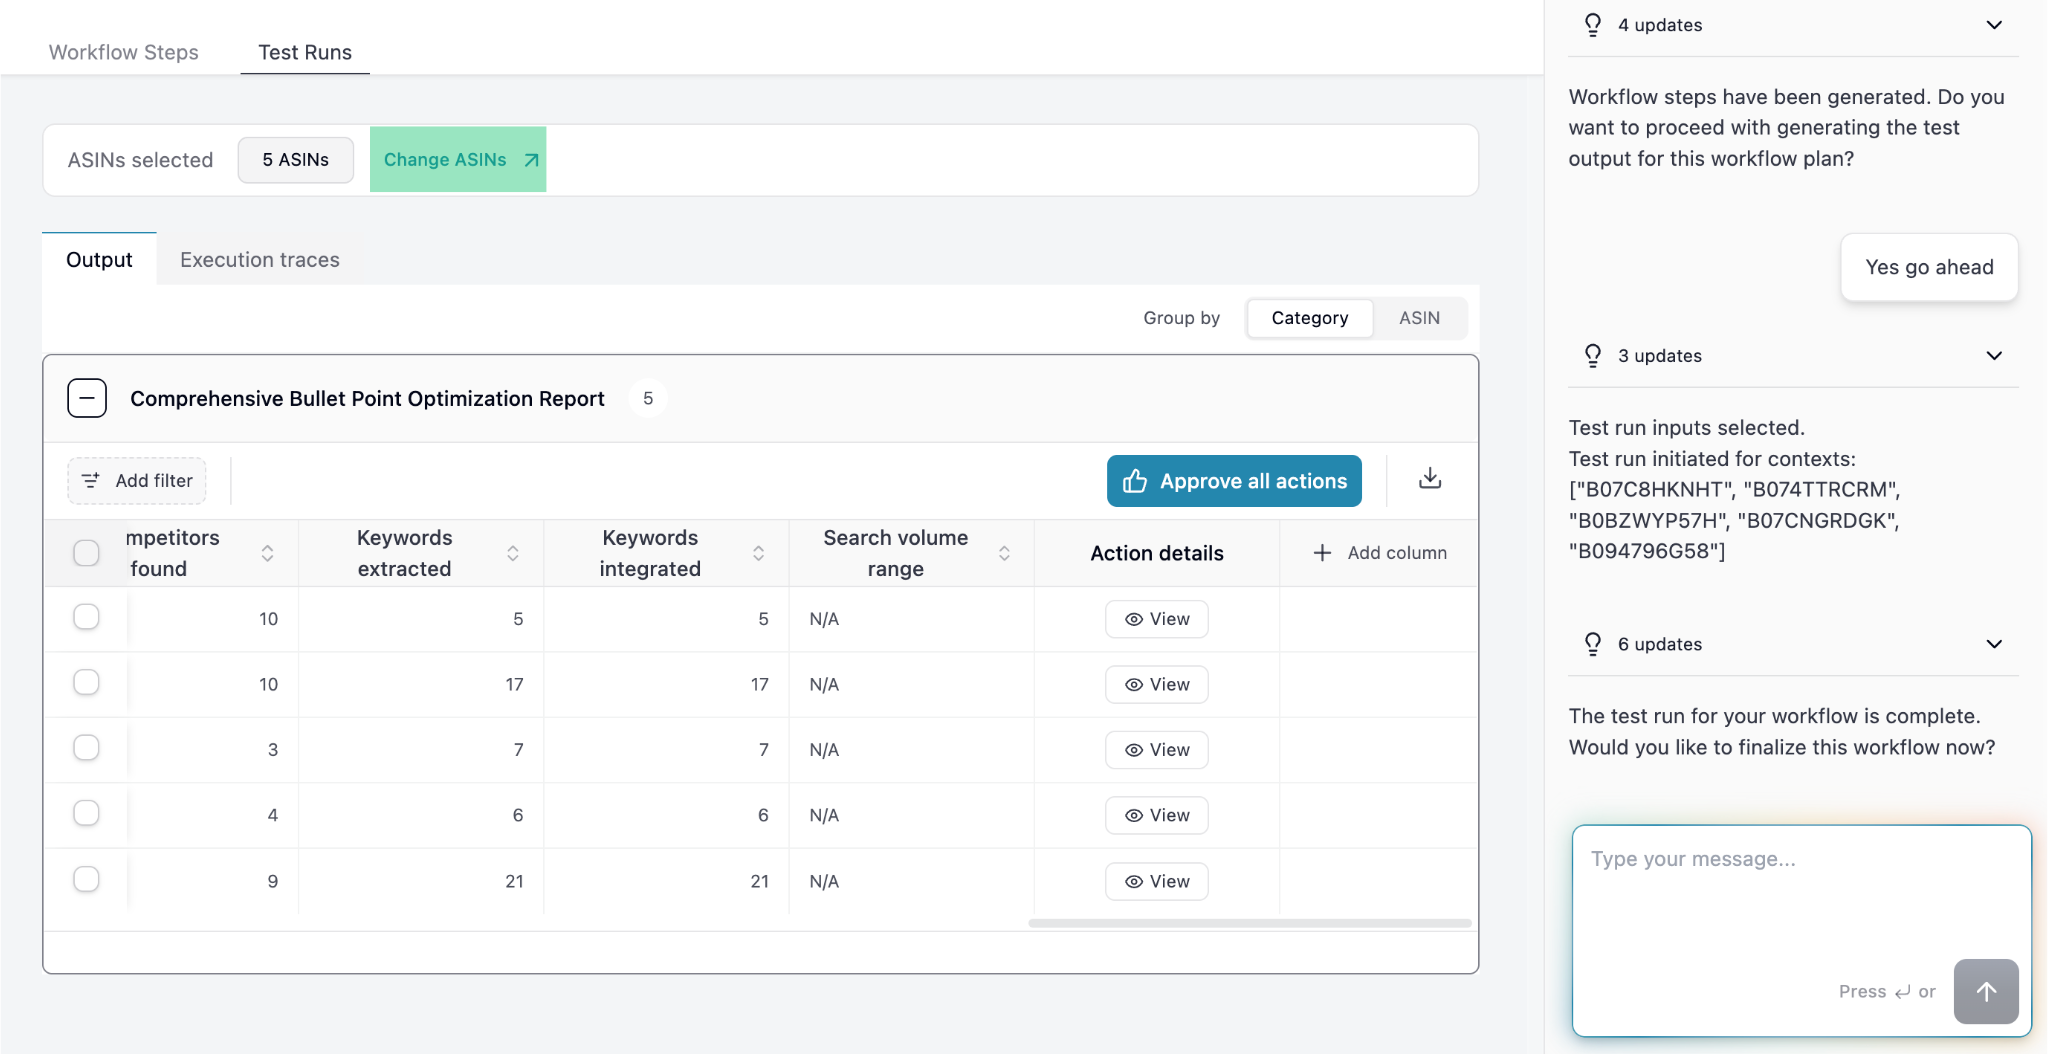Click the download icon beside Approve all actions
Screen dimensions: 2048x1054
click(x=1430, y=479)
